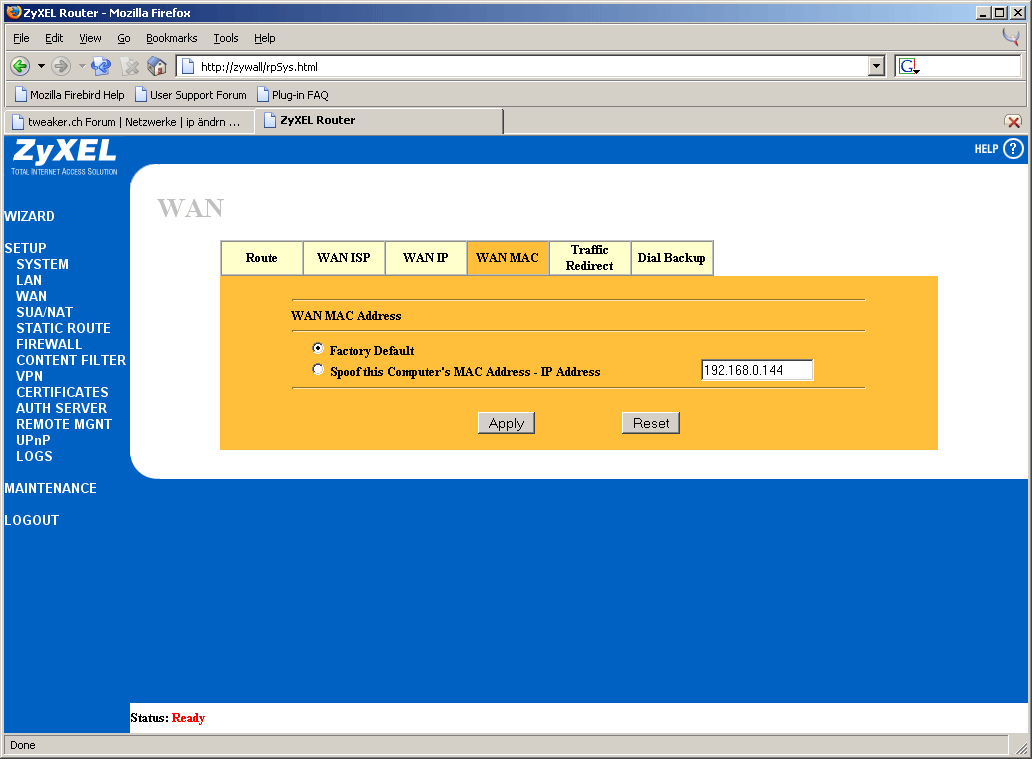This screenshot has width=1032, height=759.
Task: Open FIREWALL in the setup sidebar
Action: click(x=49, y=344)
